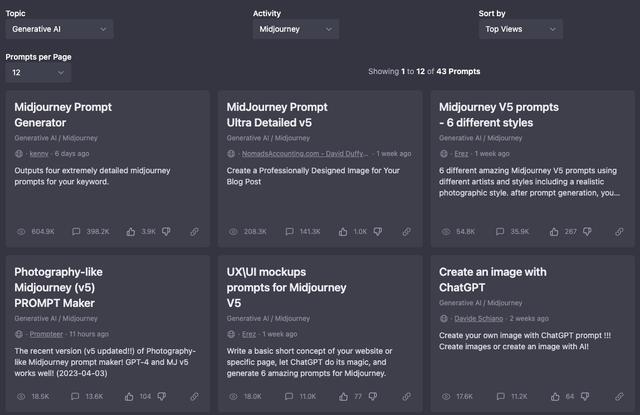Thumbs down Create an image with ChatGPT
The height and width of the screenshot is (415, 640).
[x=585, y=396]
